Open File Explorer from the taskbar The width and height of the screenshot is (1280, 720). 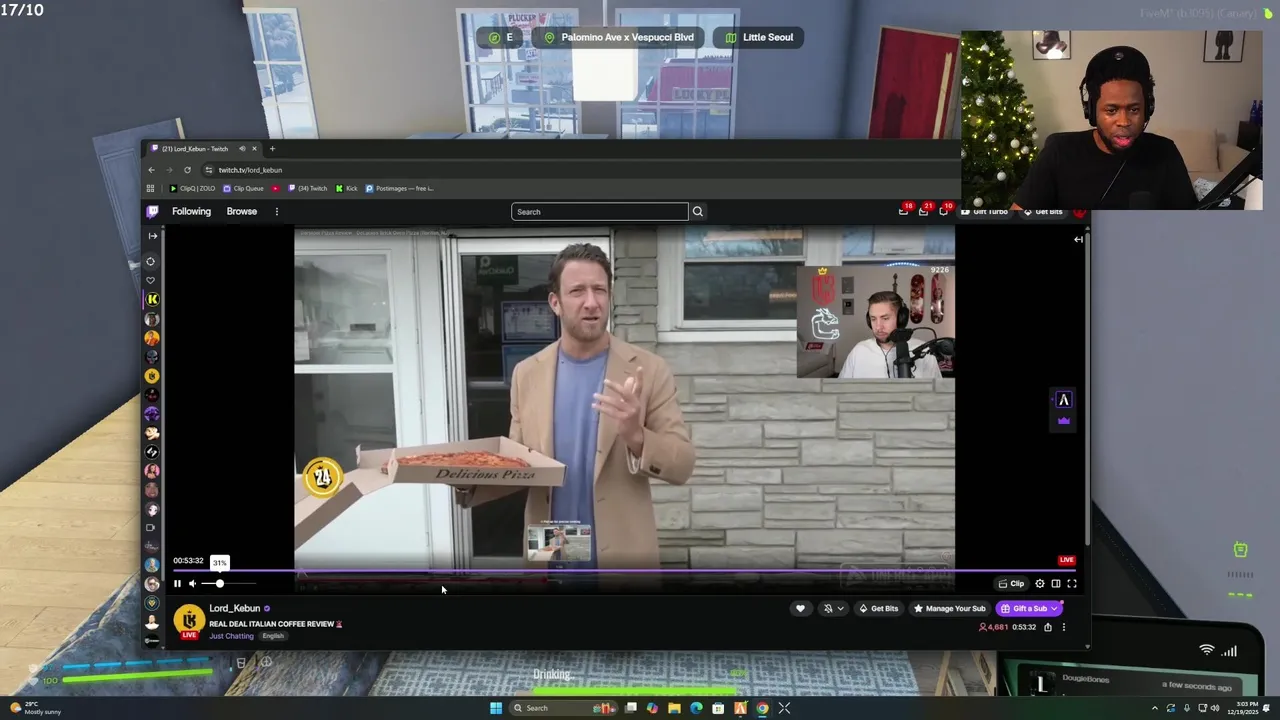pos(674,708)
